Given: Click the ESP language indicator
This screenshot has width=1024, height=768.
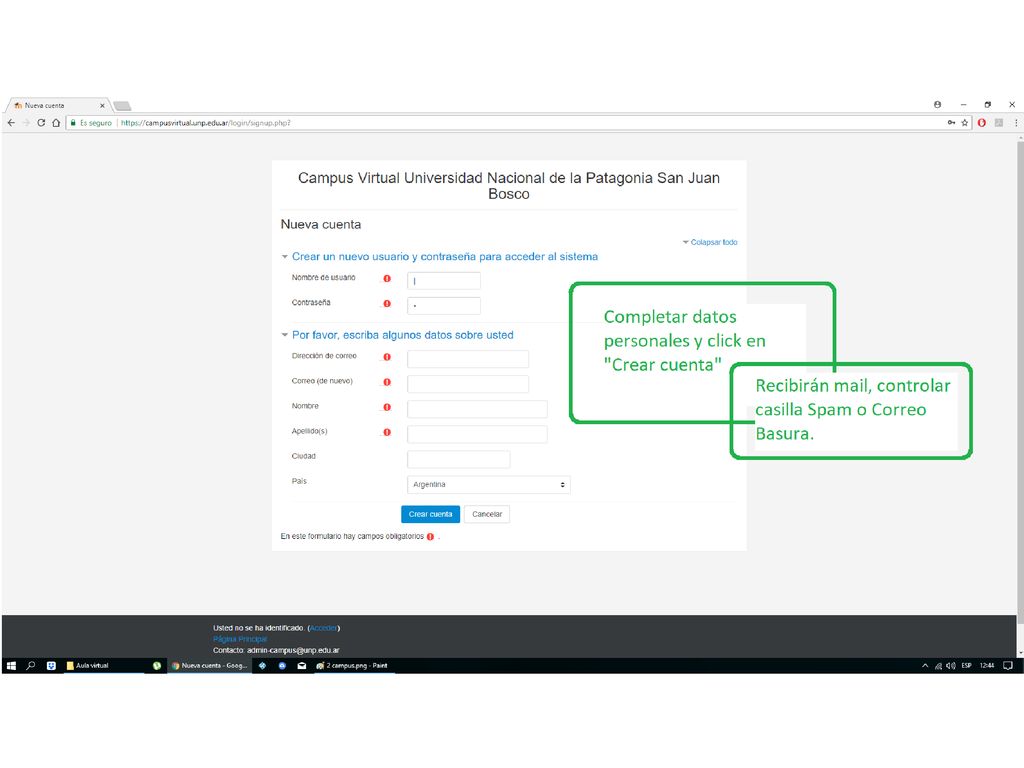Looking at the screenshot, I should (x=967, y=666).
